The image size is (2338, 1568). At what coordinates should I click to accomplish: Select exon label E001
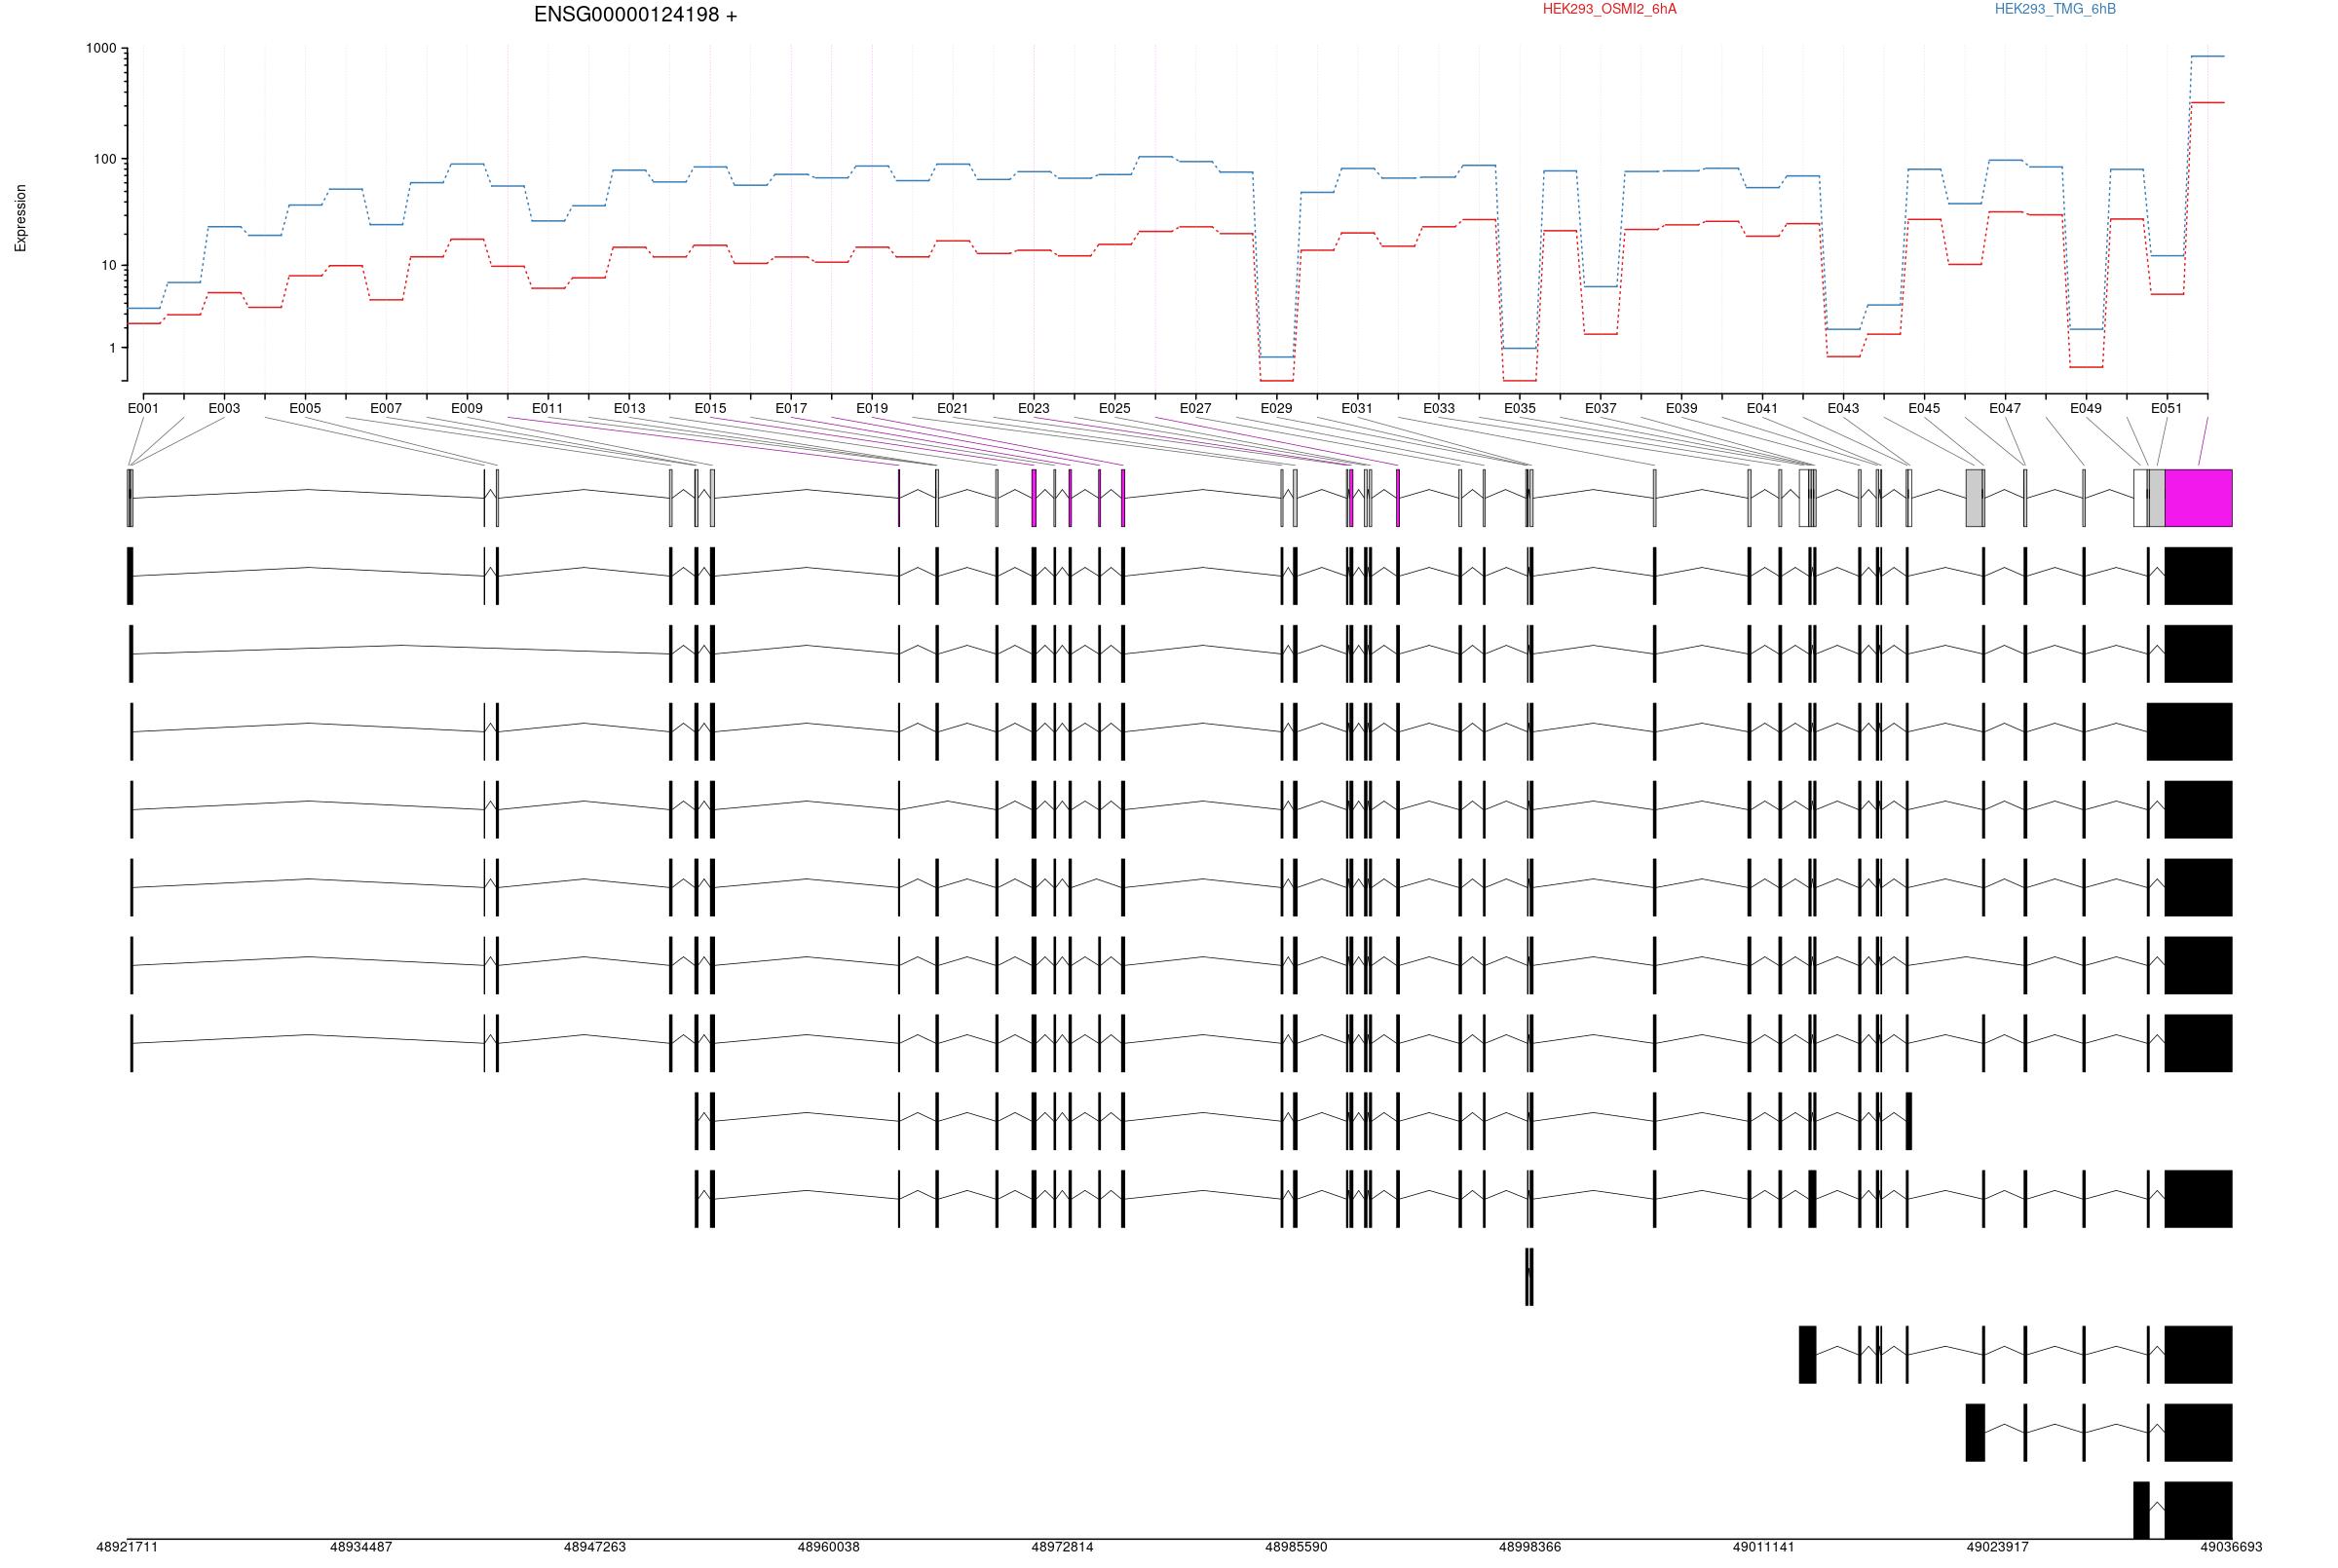(143, 408)
